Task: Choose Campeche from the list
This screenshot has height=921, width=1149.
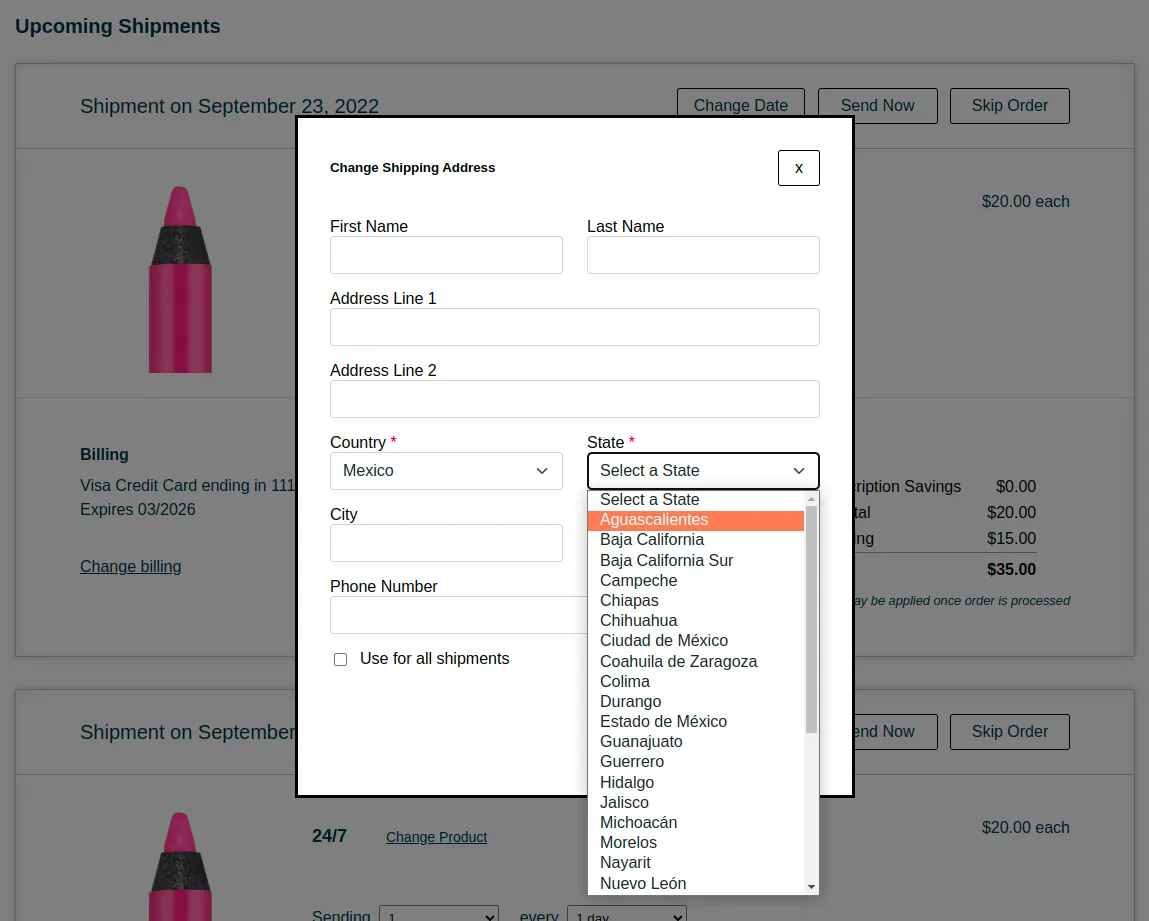Action: click(695, 580)
